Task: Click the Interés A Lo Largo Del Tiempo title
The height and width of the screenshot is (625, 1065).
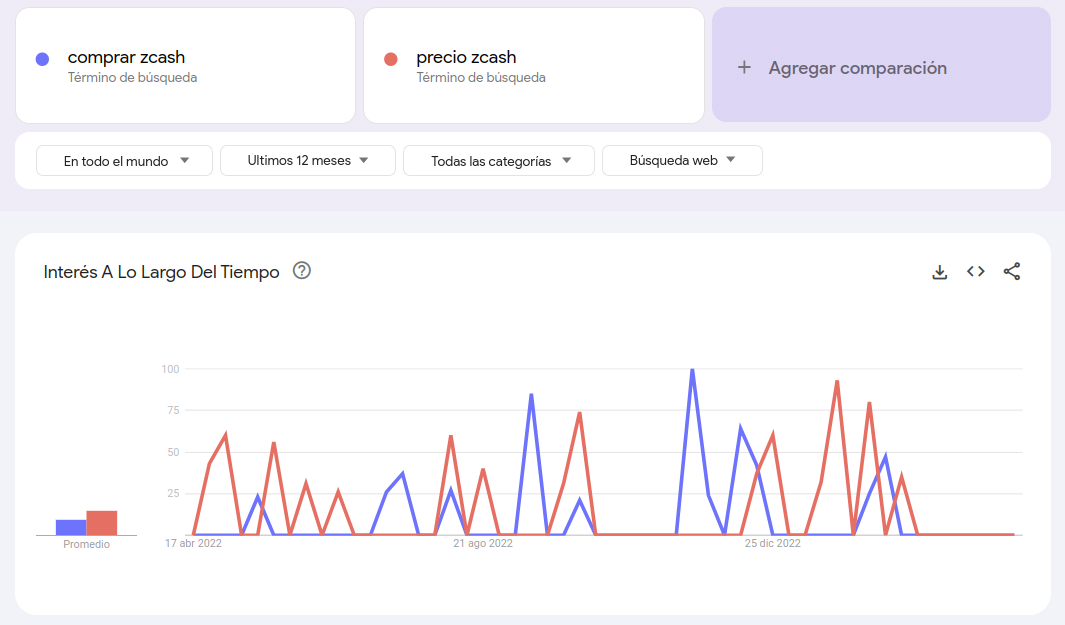Action: [x=162, y=272]
